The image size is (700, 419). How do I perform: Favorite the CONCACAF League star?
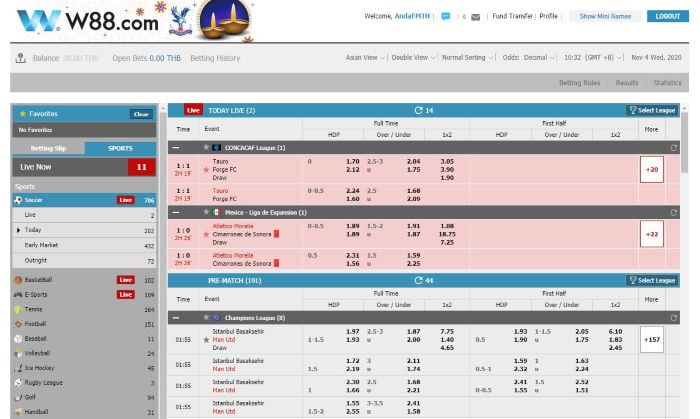pyautogui.click(x=206, y=147)
